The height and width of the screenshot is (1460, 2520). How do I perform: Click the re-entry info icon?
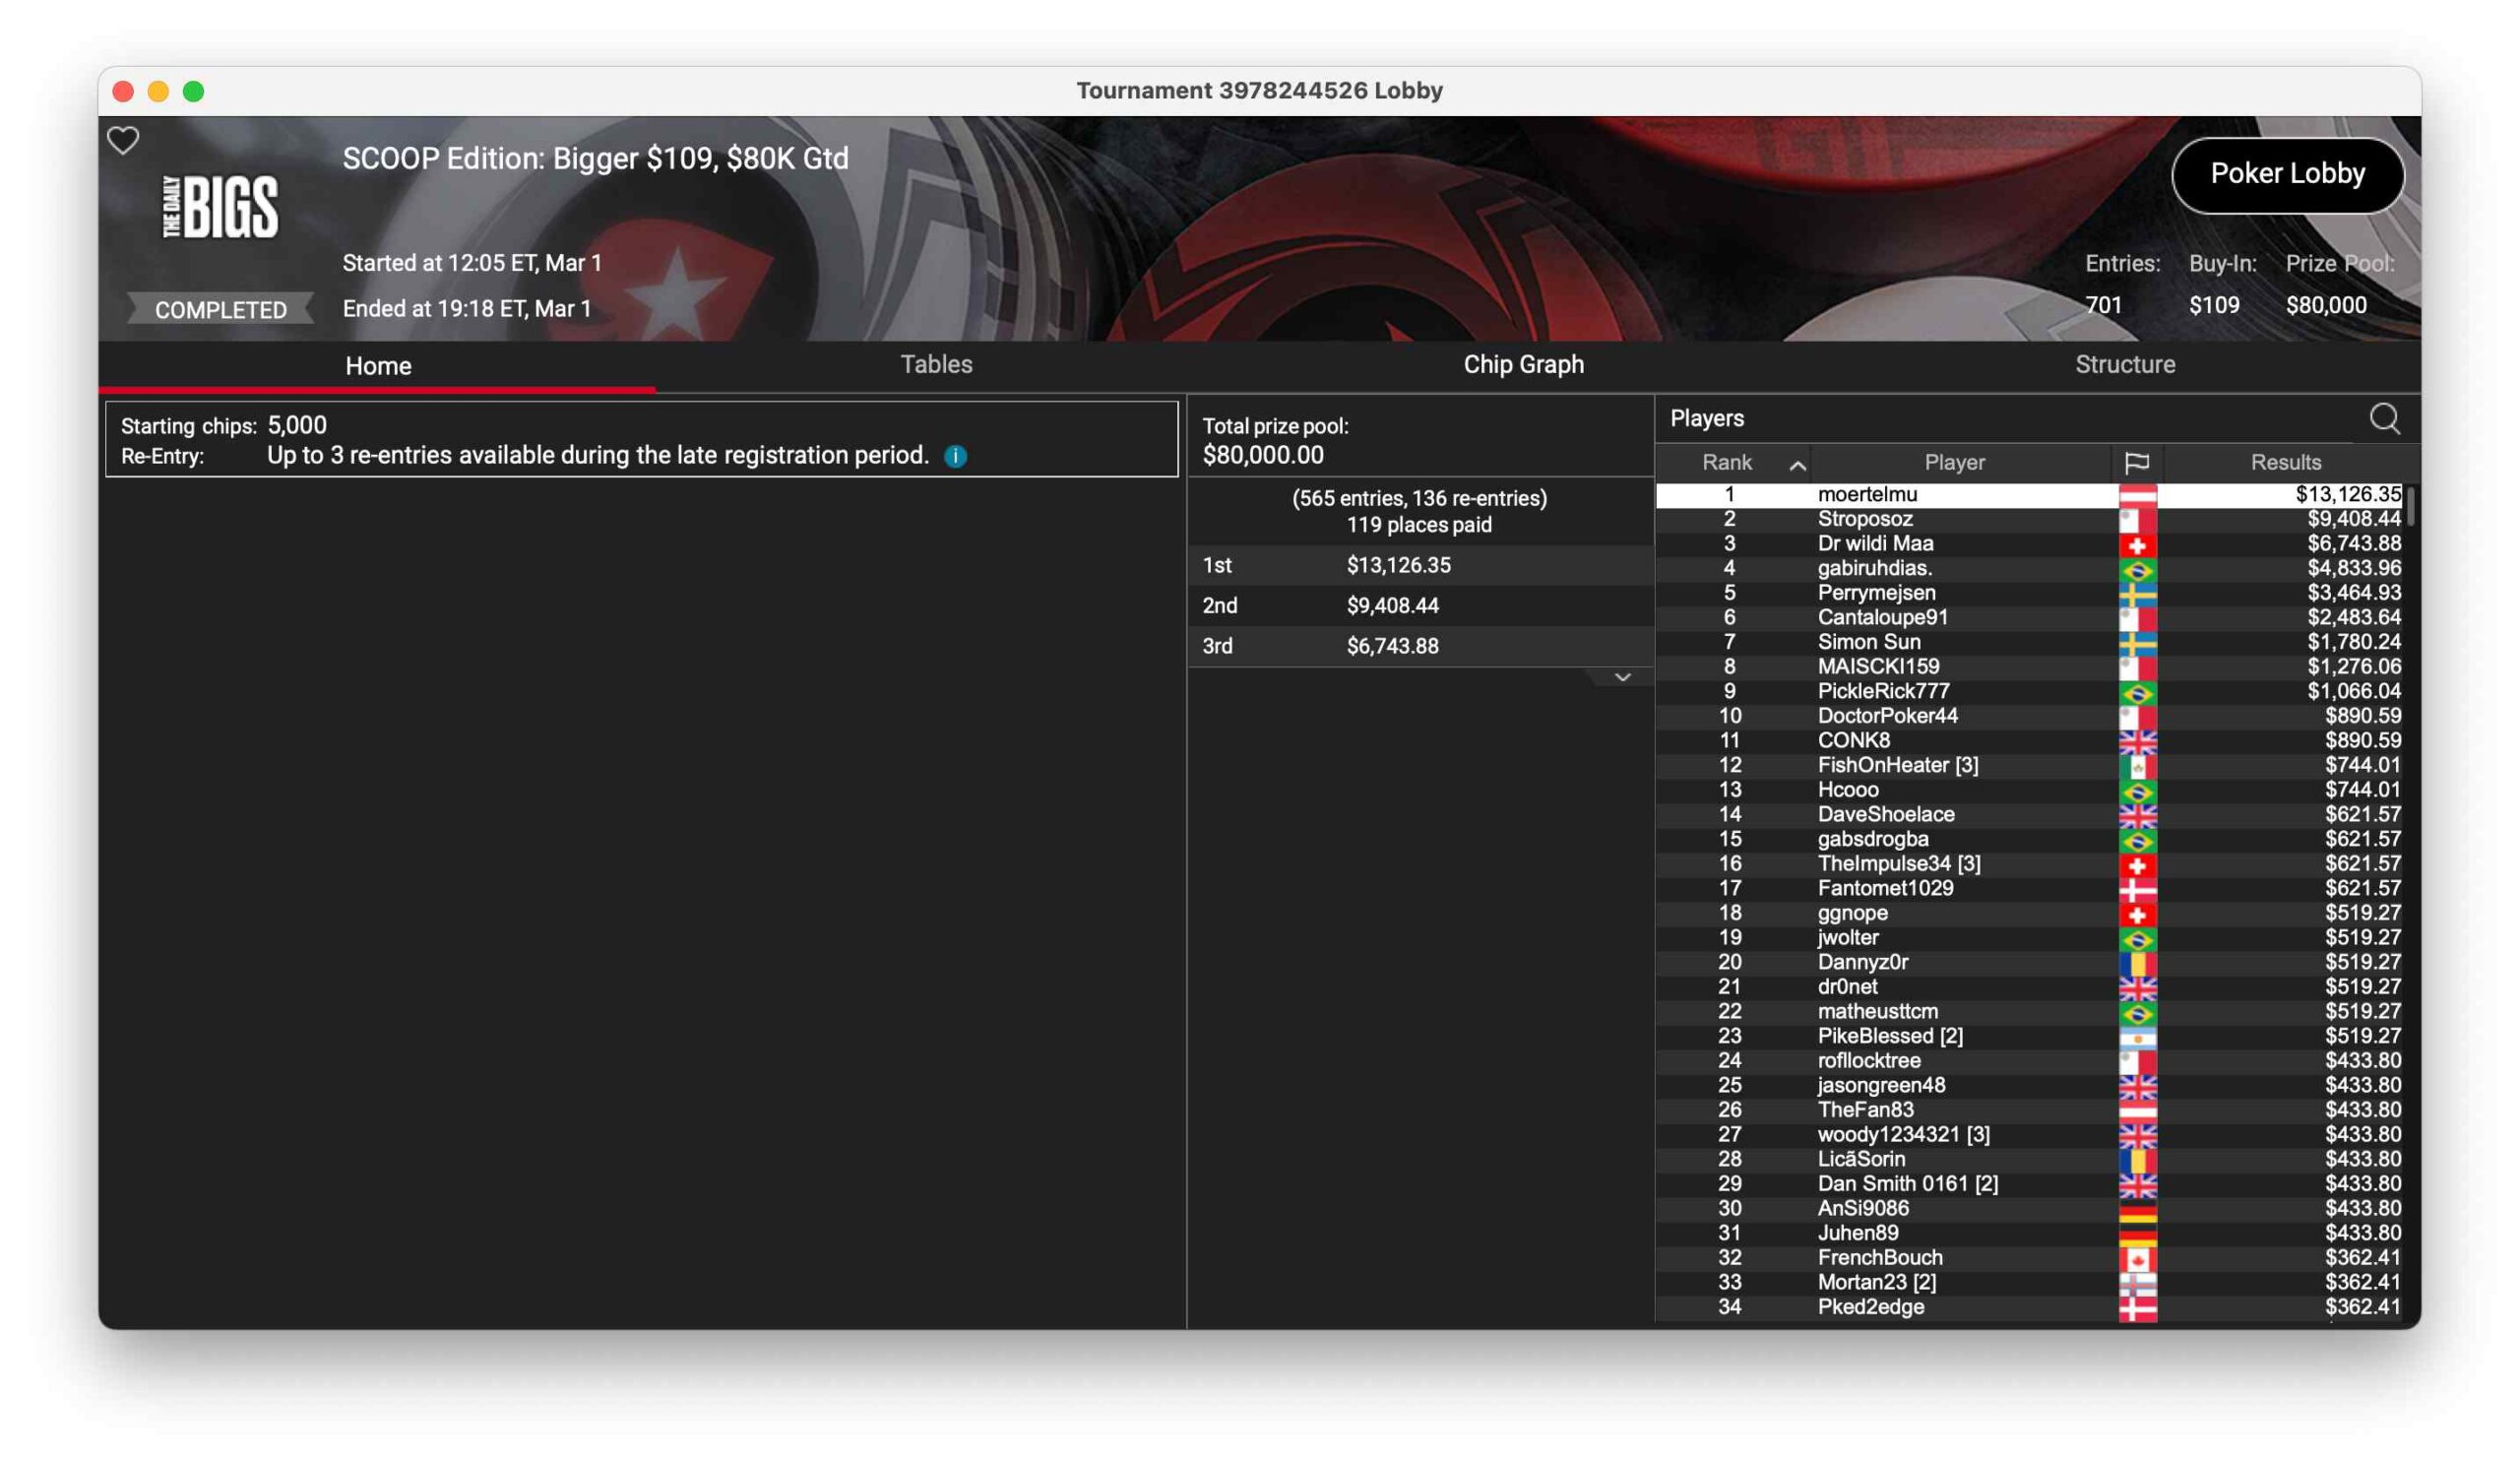point(955,456)
